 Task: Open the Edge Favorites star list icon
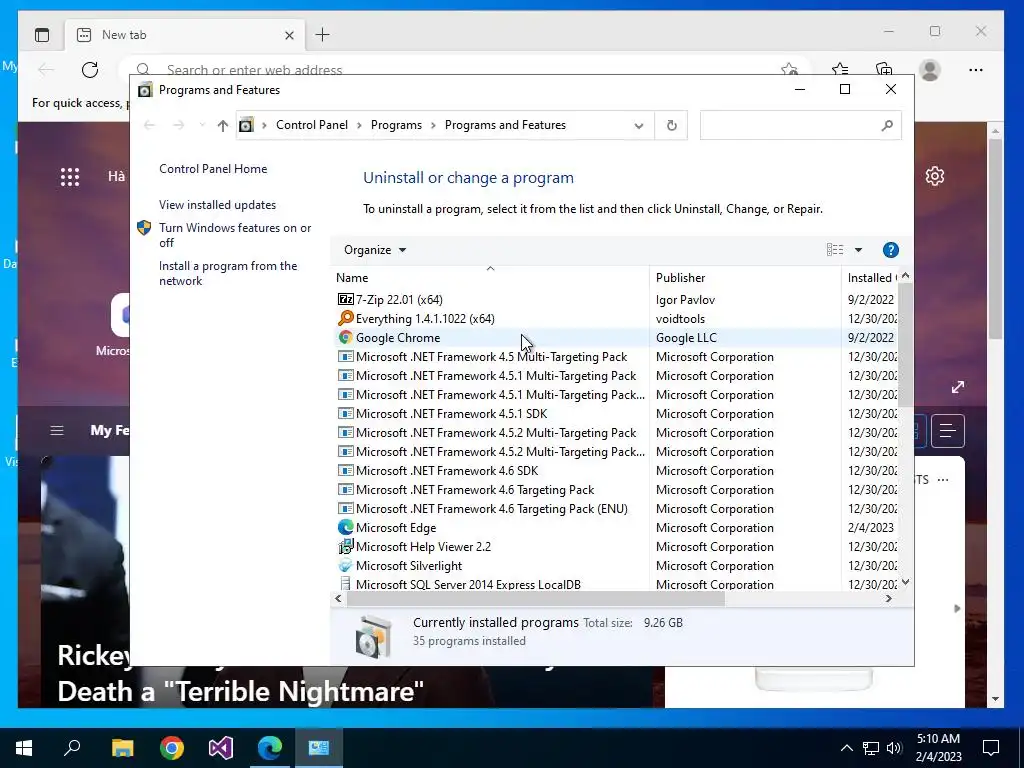pyautogui.click(x=840, y=70)
